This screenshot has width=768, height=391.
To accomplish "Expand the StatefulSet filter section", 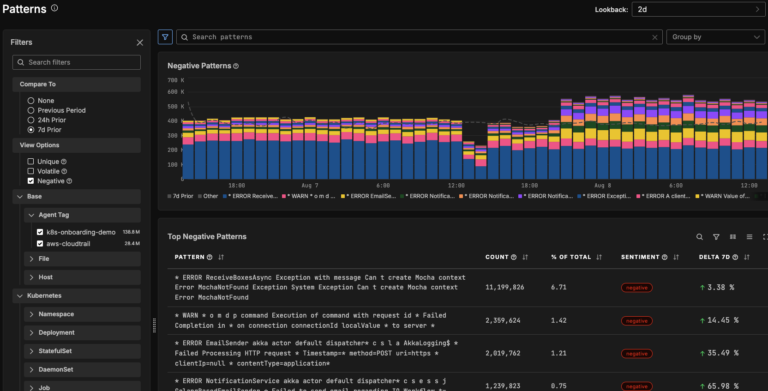I will pos(82,351).
